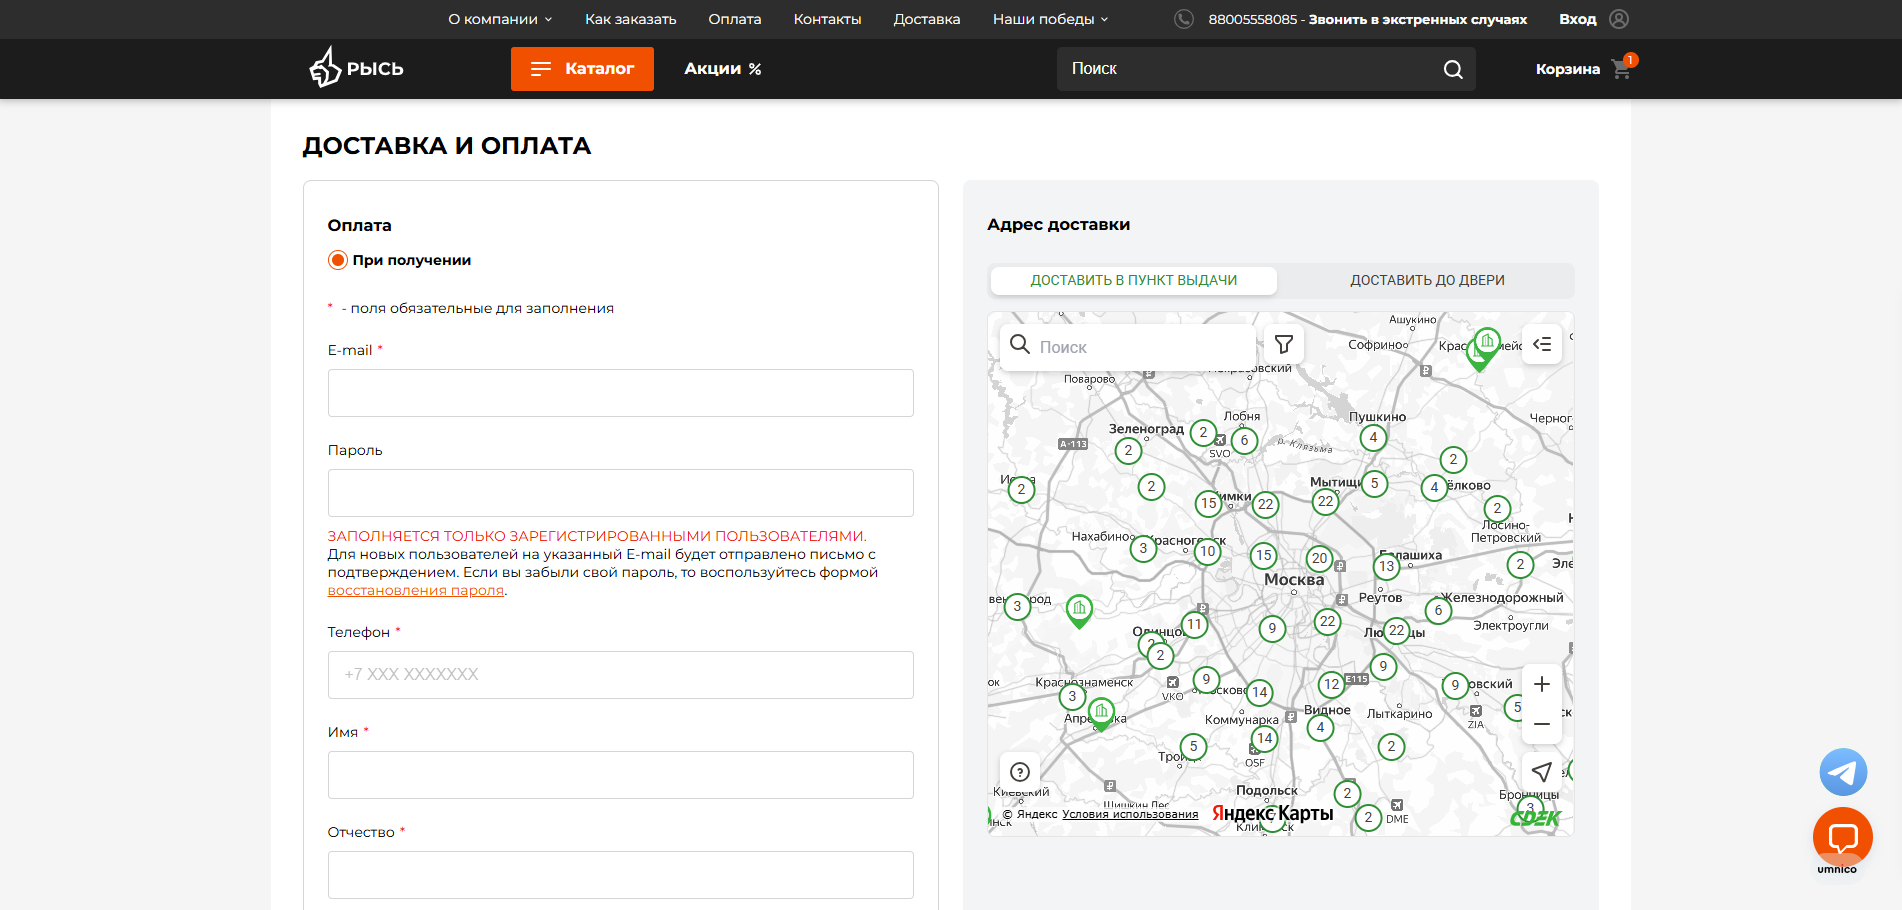The image size is (1902, 910).
Task: Expand the 'О компании' dropdown menu
Action: (x=500, y=19)
